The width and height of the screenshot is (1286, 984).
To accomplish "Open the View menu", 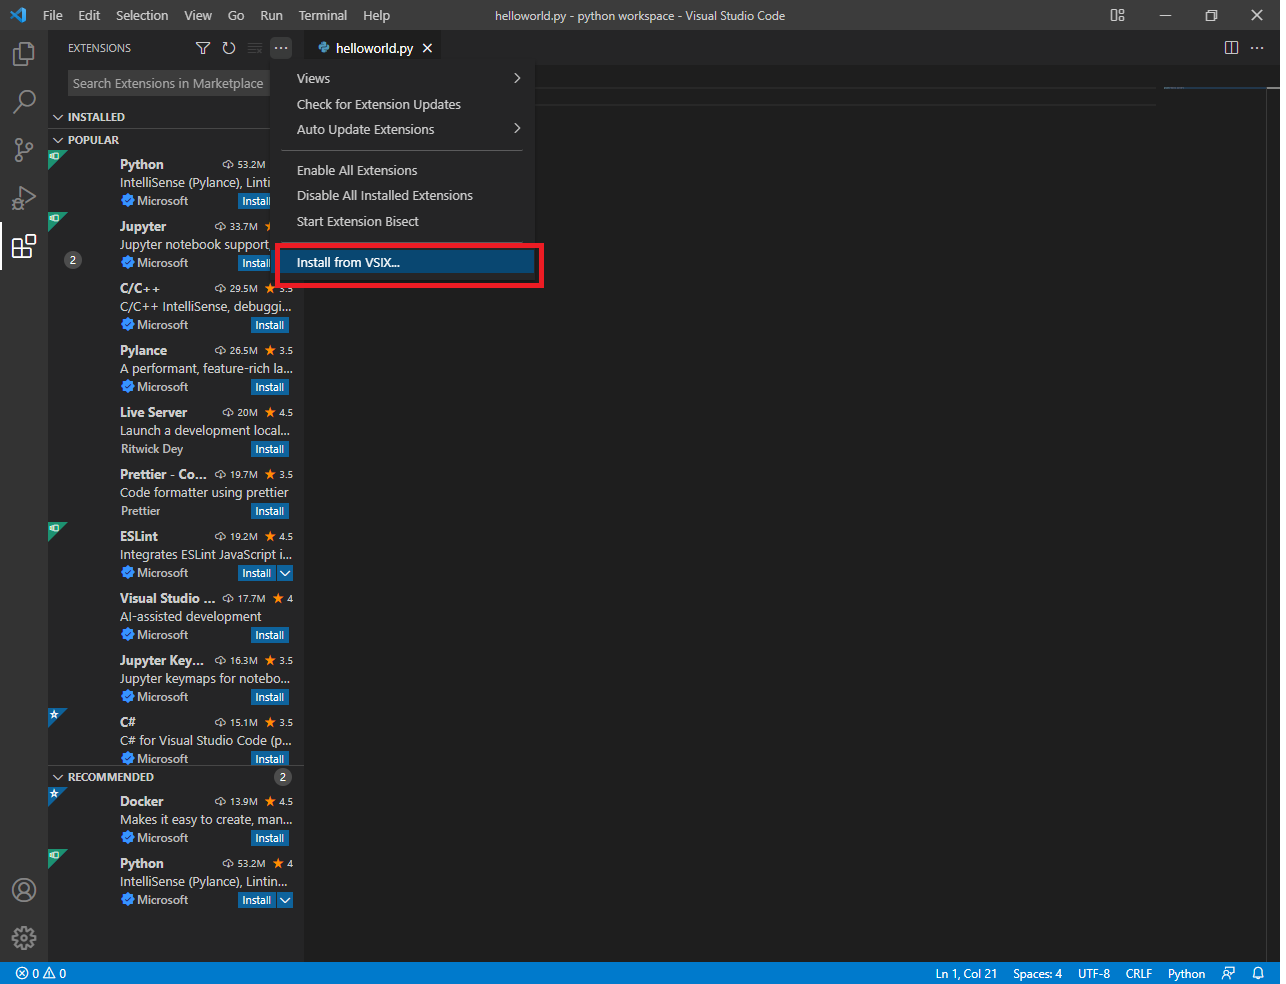I will (x=198, y=15).
